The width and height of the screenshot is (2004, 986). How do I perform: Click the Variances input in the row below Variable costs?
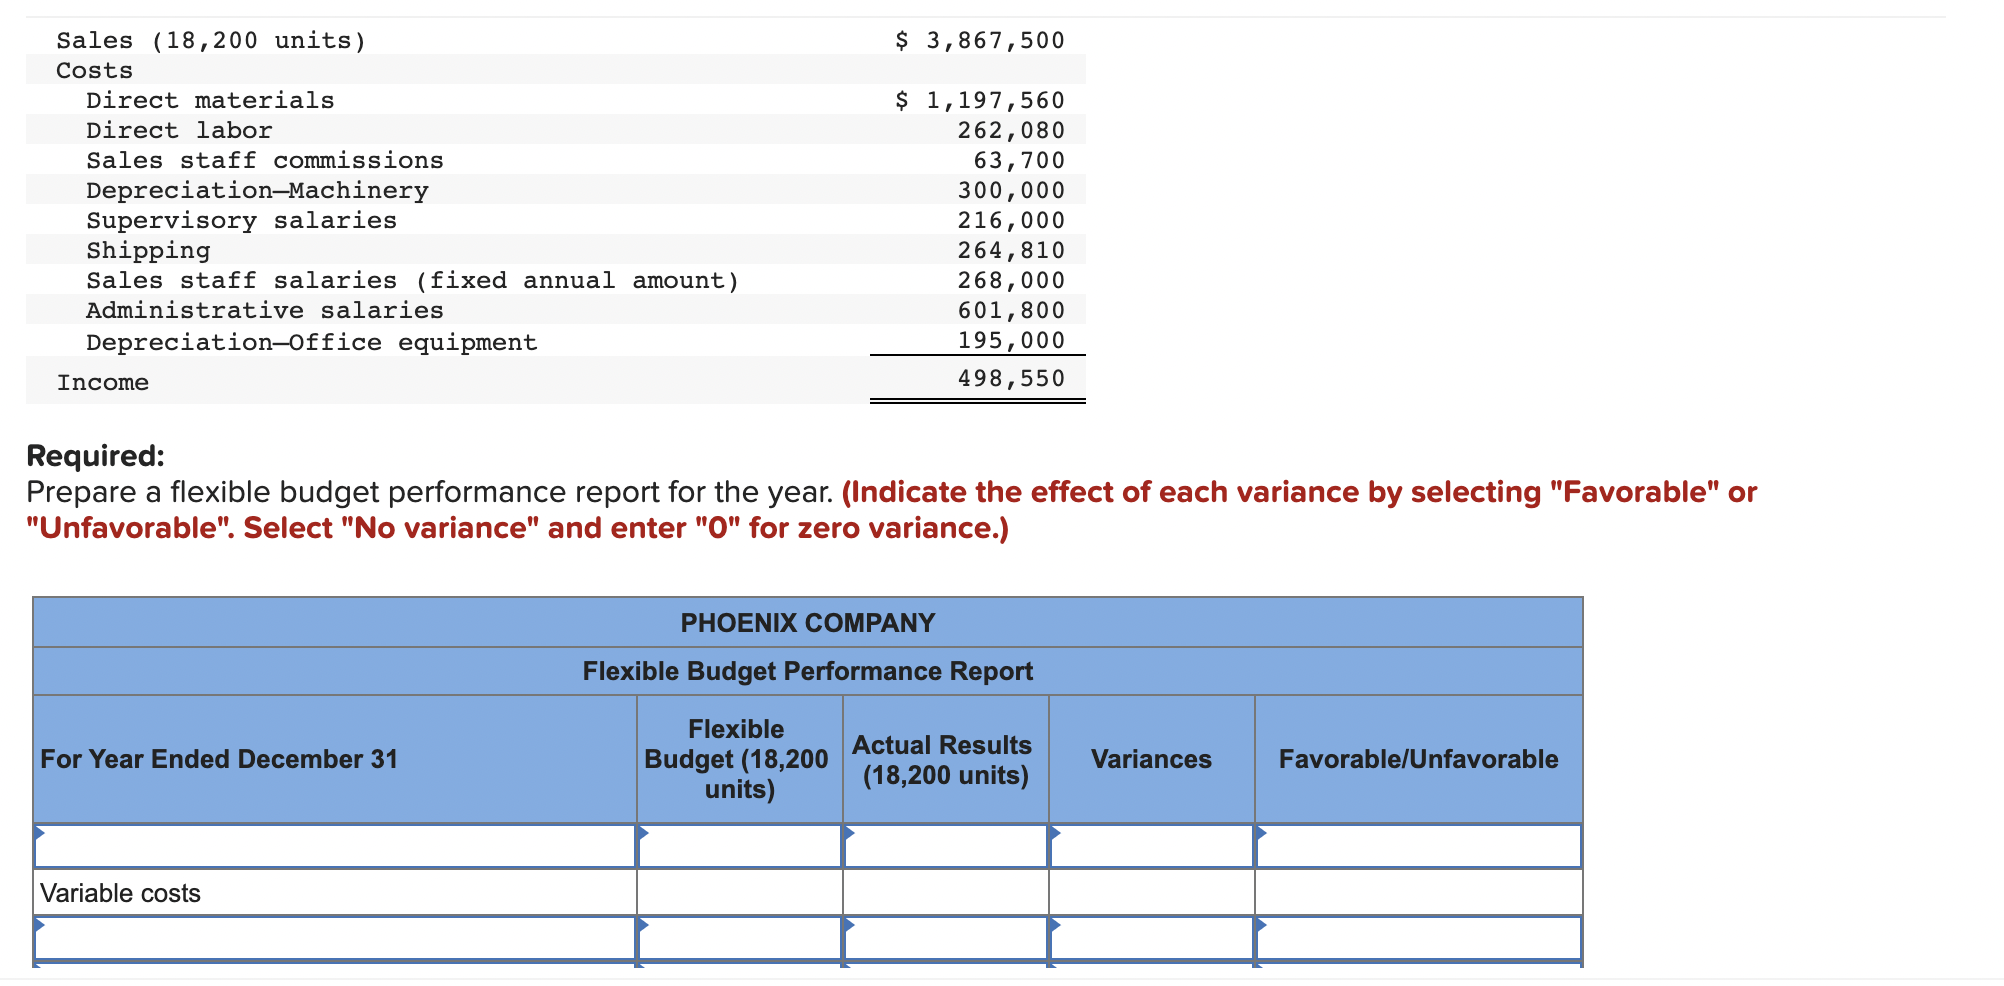[1152, 938]
